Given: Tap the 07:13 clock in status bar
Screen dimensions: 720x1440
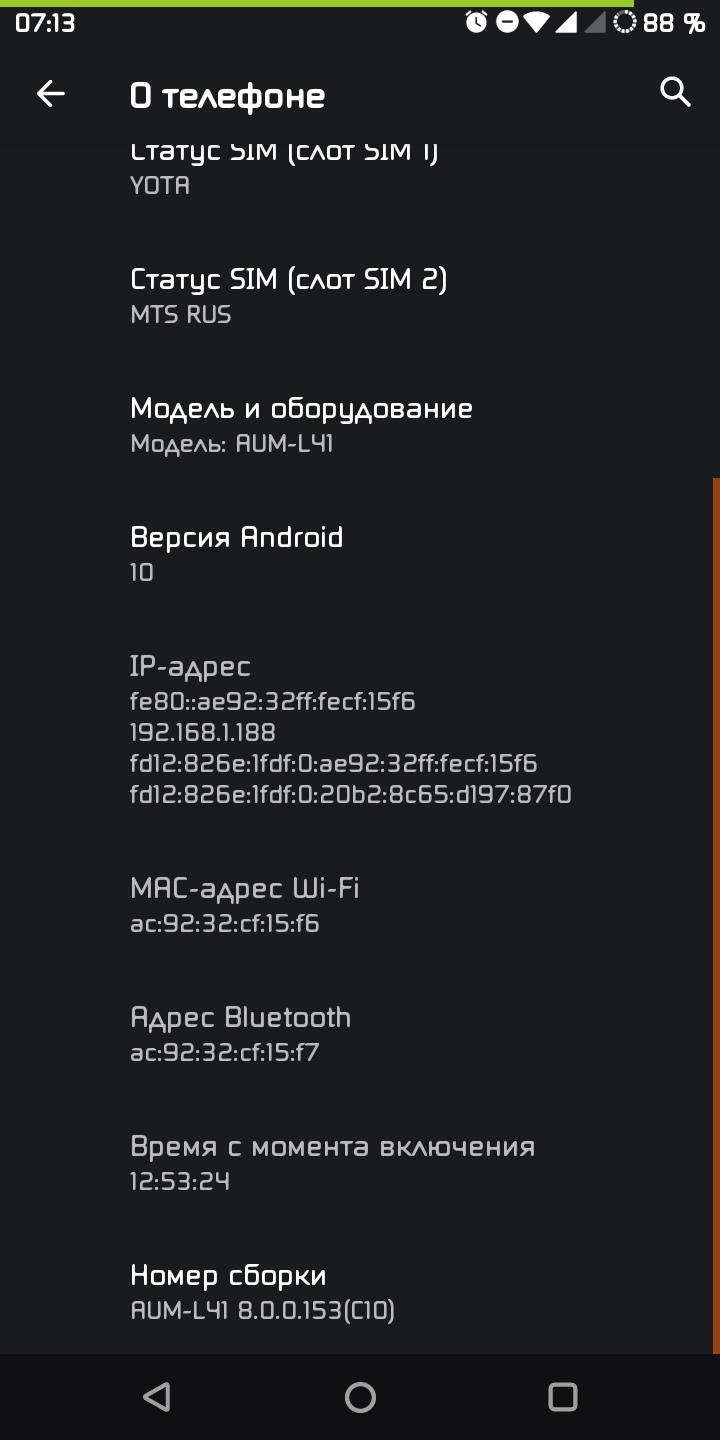Looking at the screenshot, I should point(45,22).
